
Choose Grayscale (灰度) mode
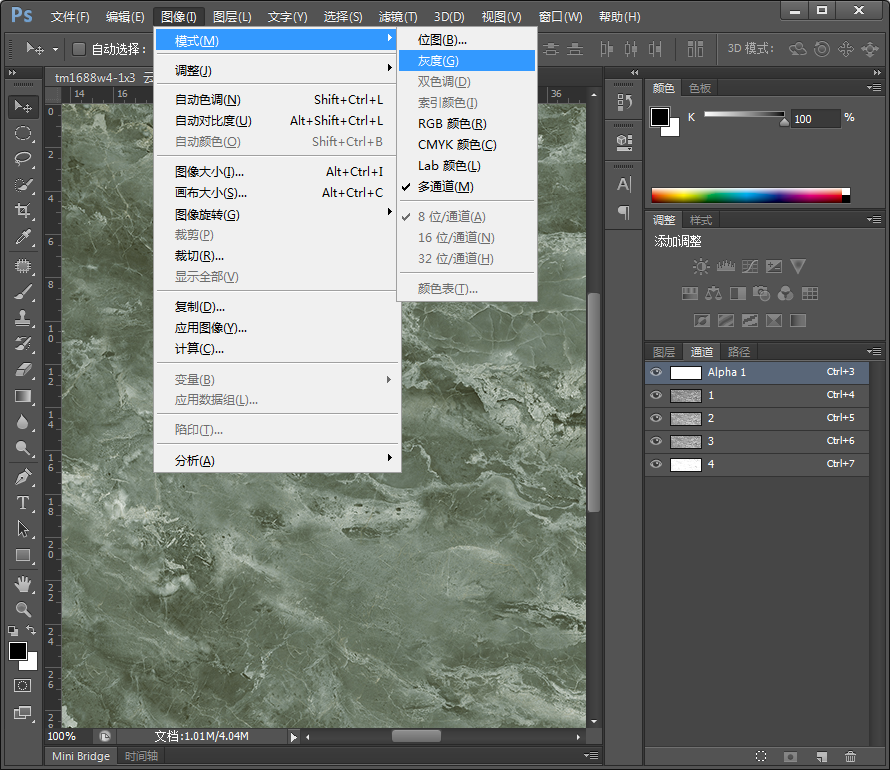tap(467, 61)
